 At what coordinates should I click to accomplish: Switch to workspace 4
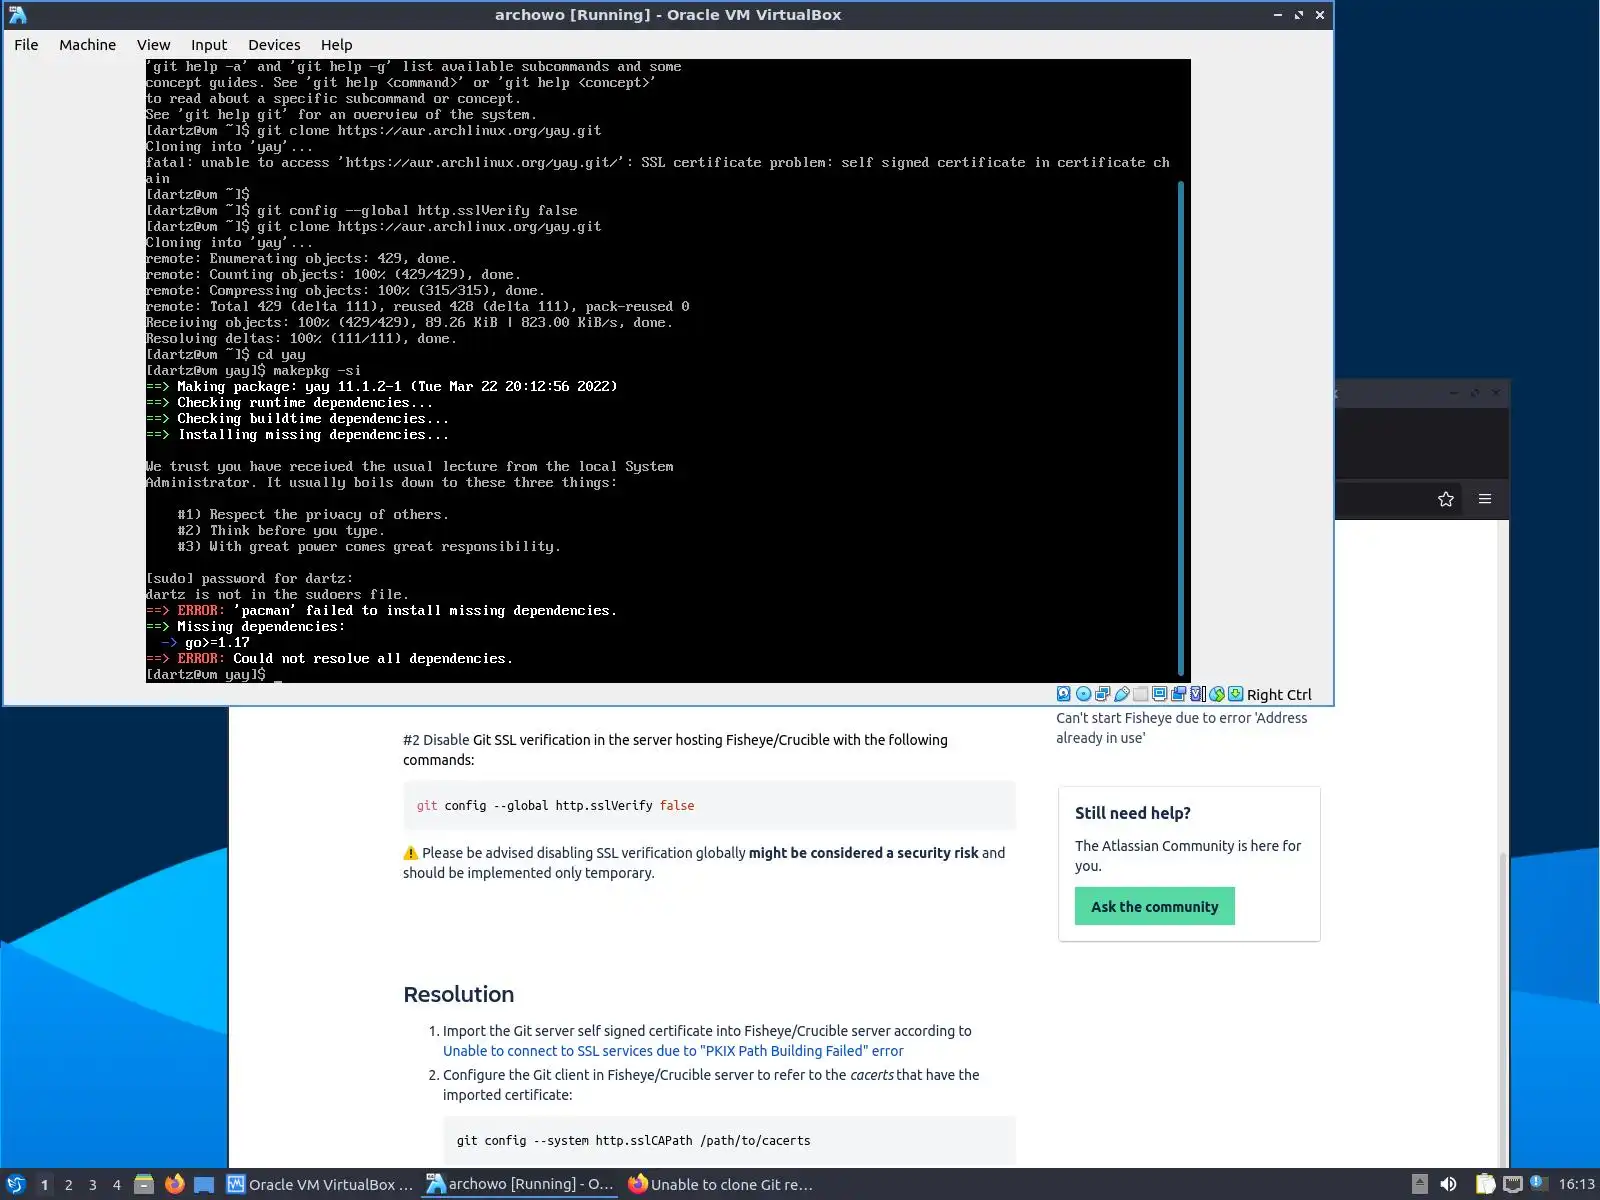[x=116, y=1185]
